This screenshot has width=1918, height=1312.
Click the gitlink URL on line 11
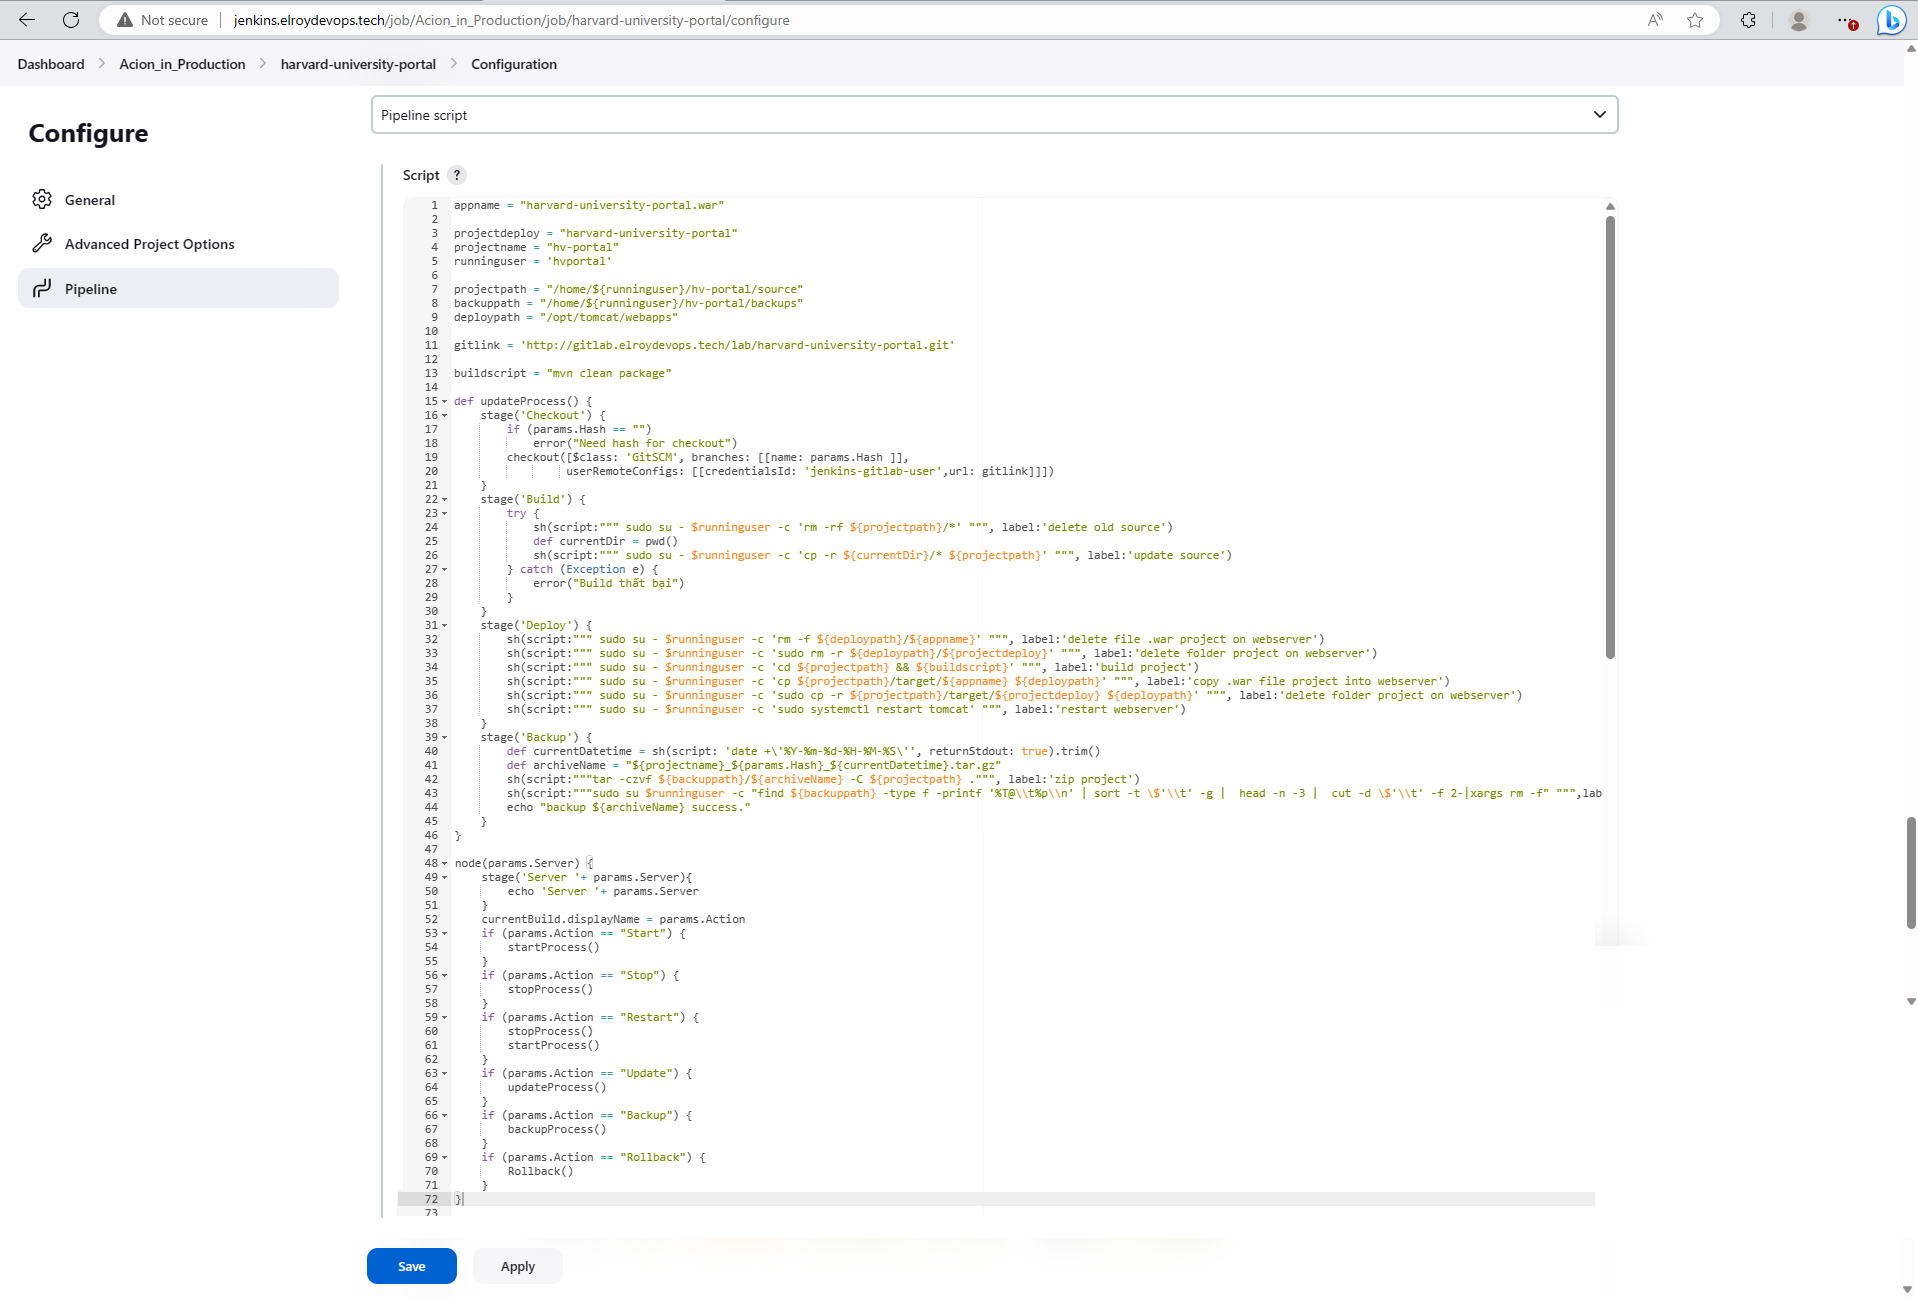737,345
